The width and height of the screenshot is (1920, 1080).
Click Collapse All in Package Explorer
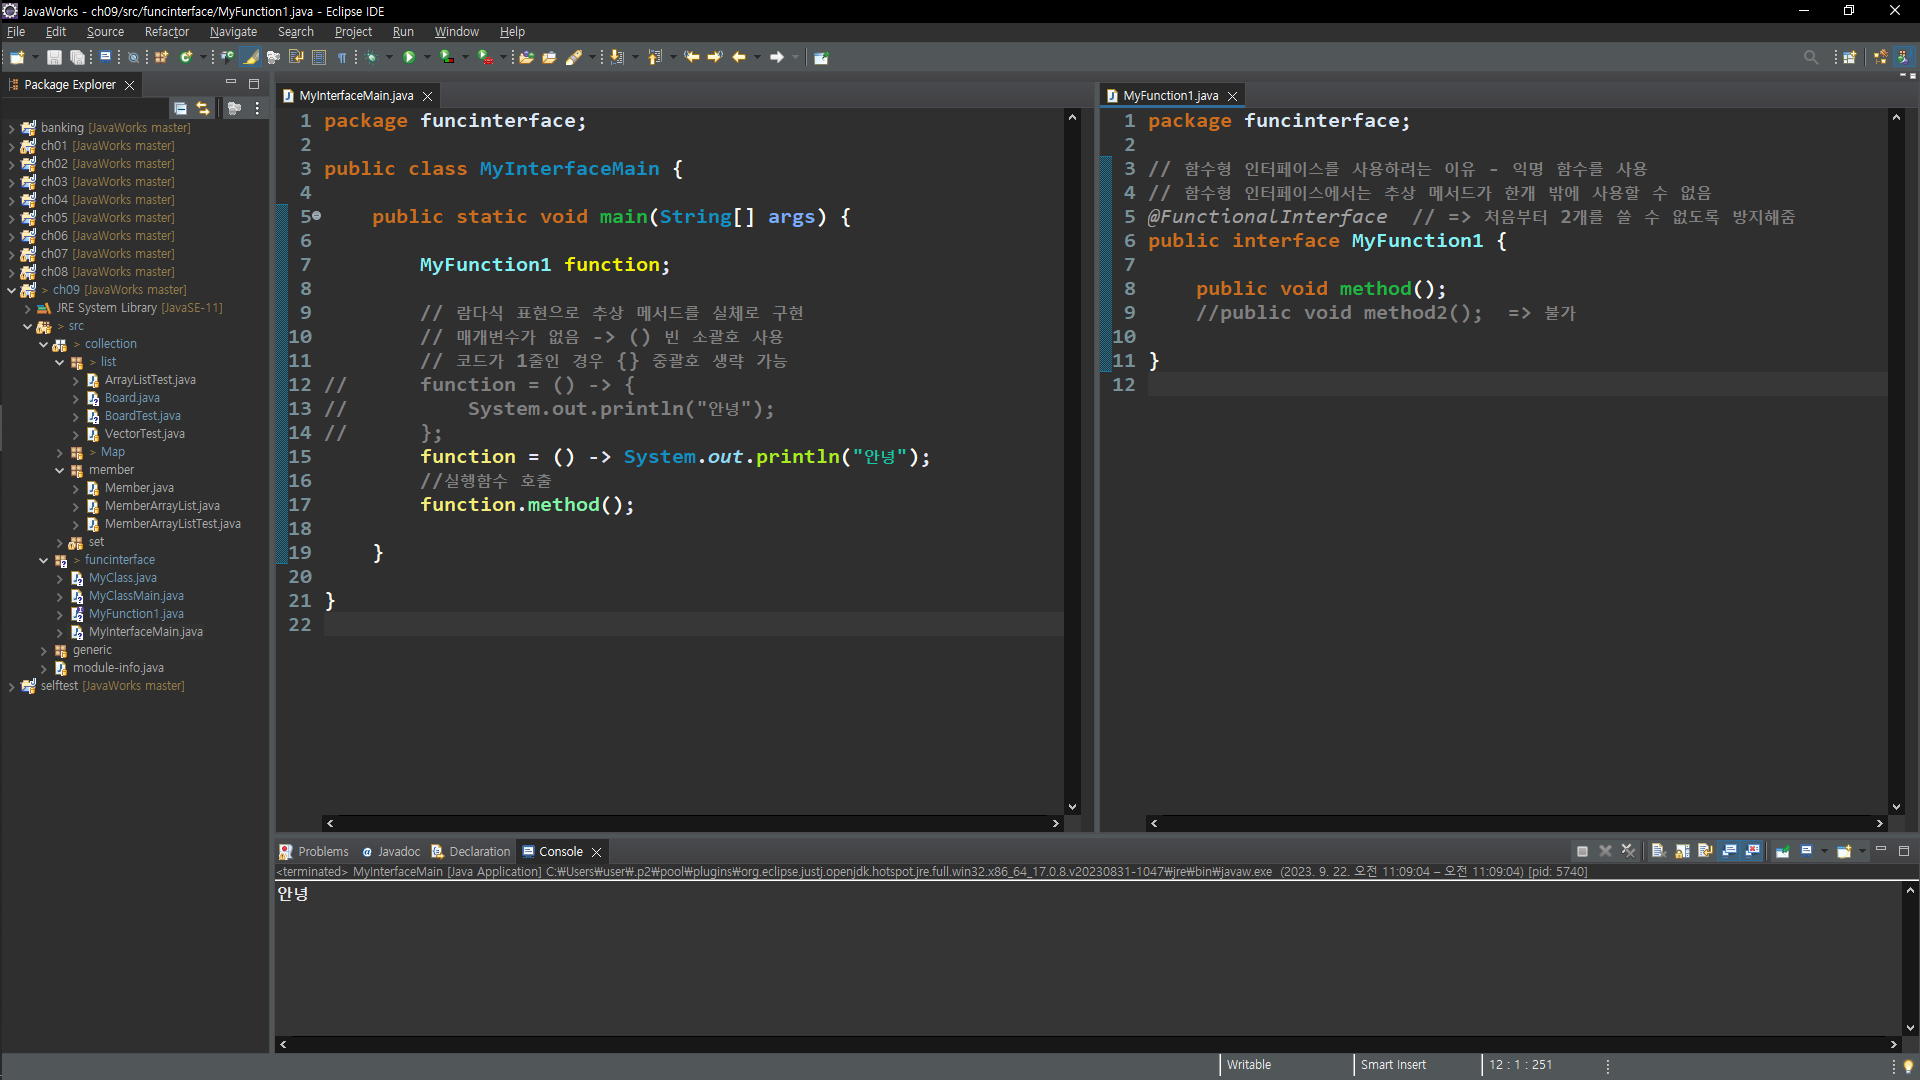click(x=180, y=108)
